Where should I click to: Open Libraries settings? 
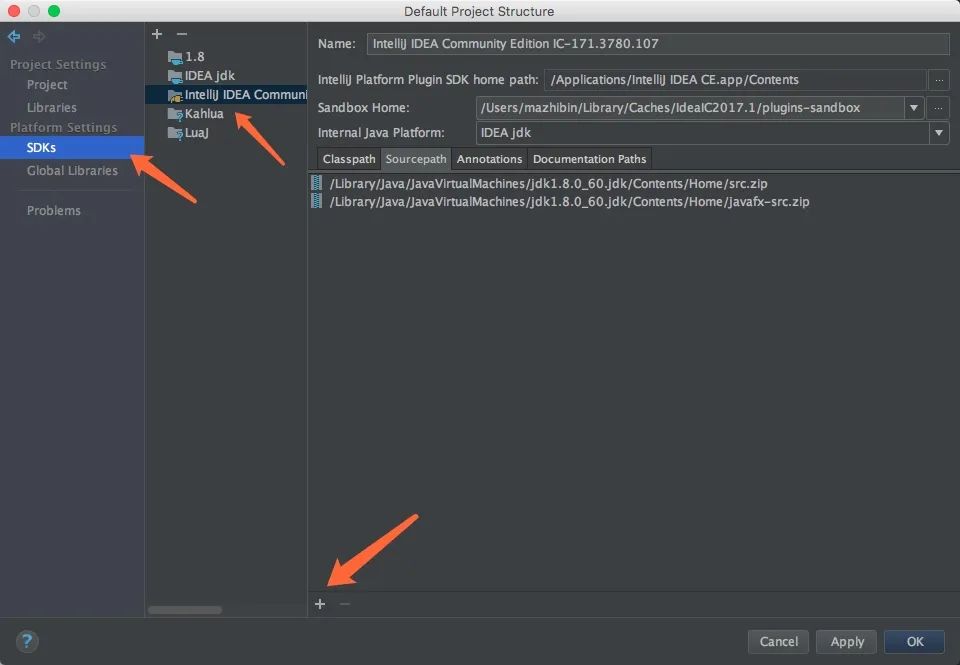click(x=52, y=107)
